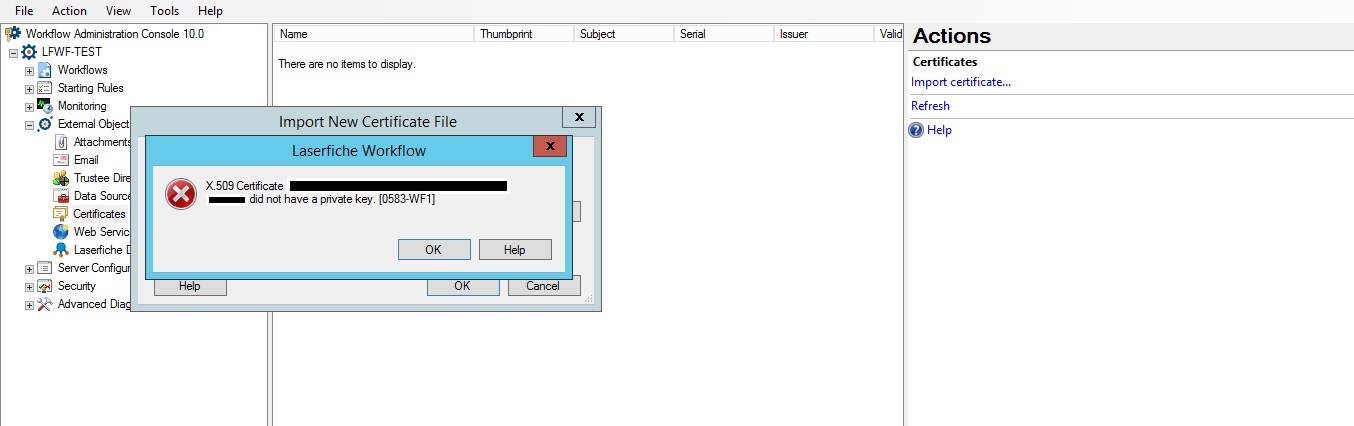Expand the Server Configuration tree node
This screenshot has height=426, width=1354.
click(29, 268)
